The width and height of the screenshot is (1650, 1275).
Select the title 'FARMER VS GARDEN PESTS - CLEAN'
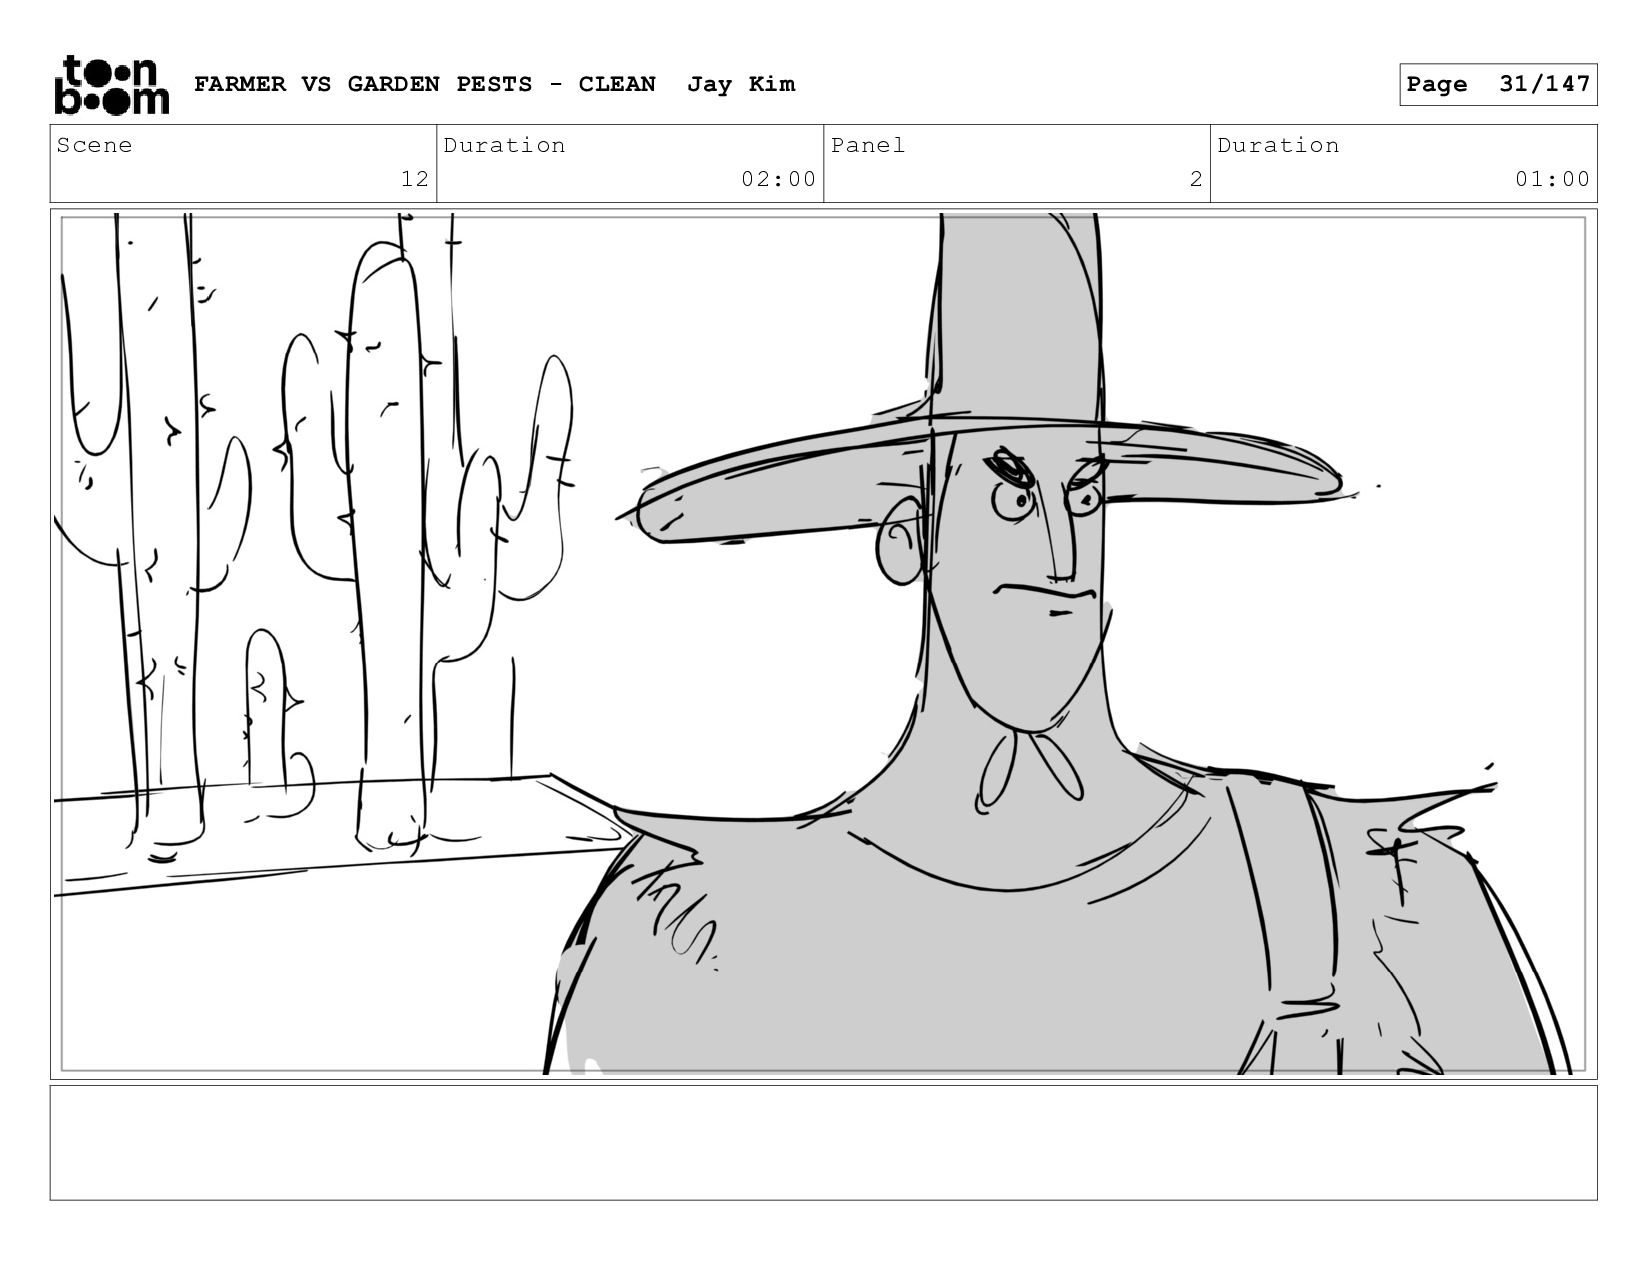pos(425,84)
